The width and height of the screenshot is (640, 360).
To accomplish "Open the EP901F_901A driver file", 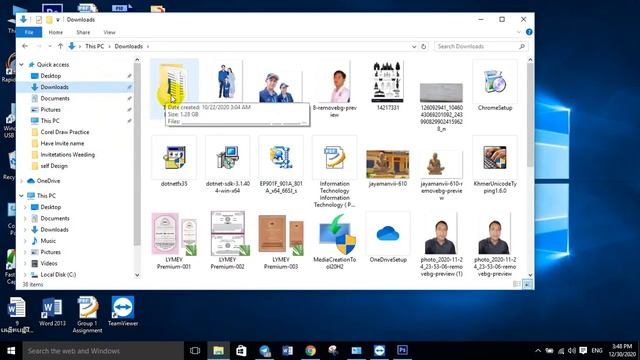I will point(281,165).
